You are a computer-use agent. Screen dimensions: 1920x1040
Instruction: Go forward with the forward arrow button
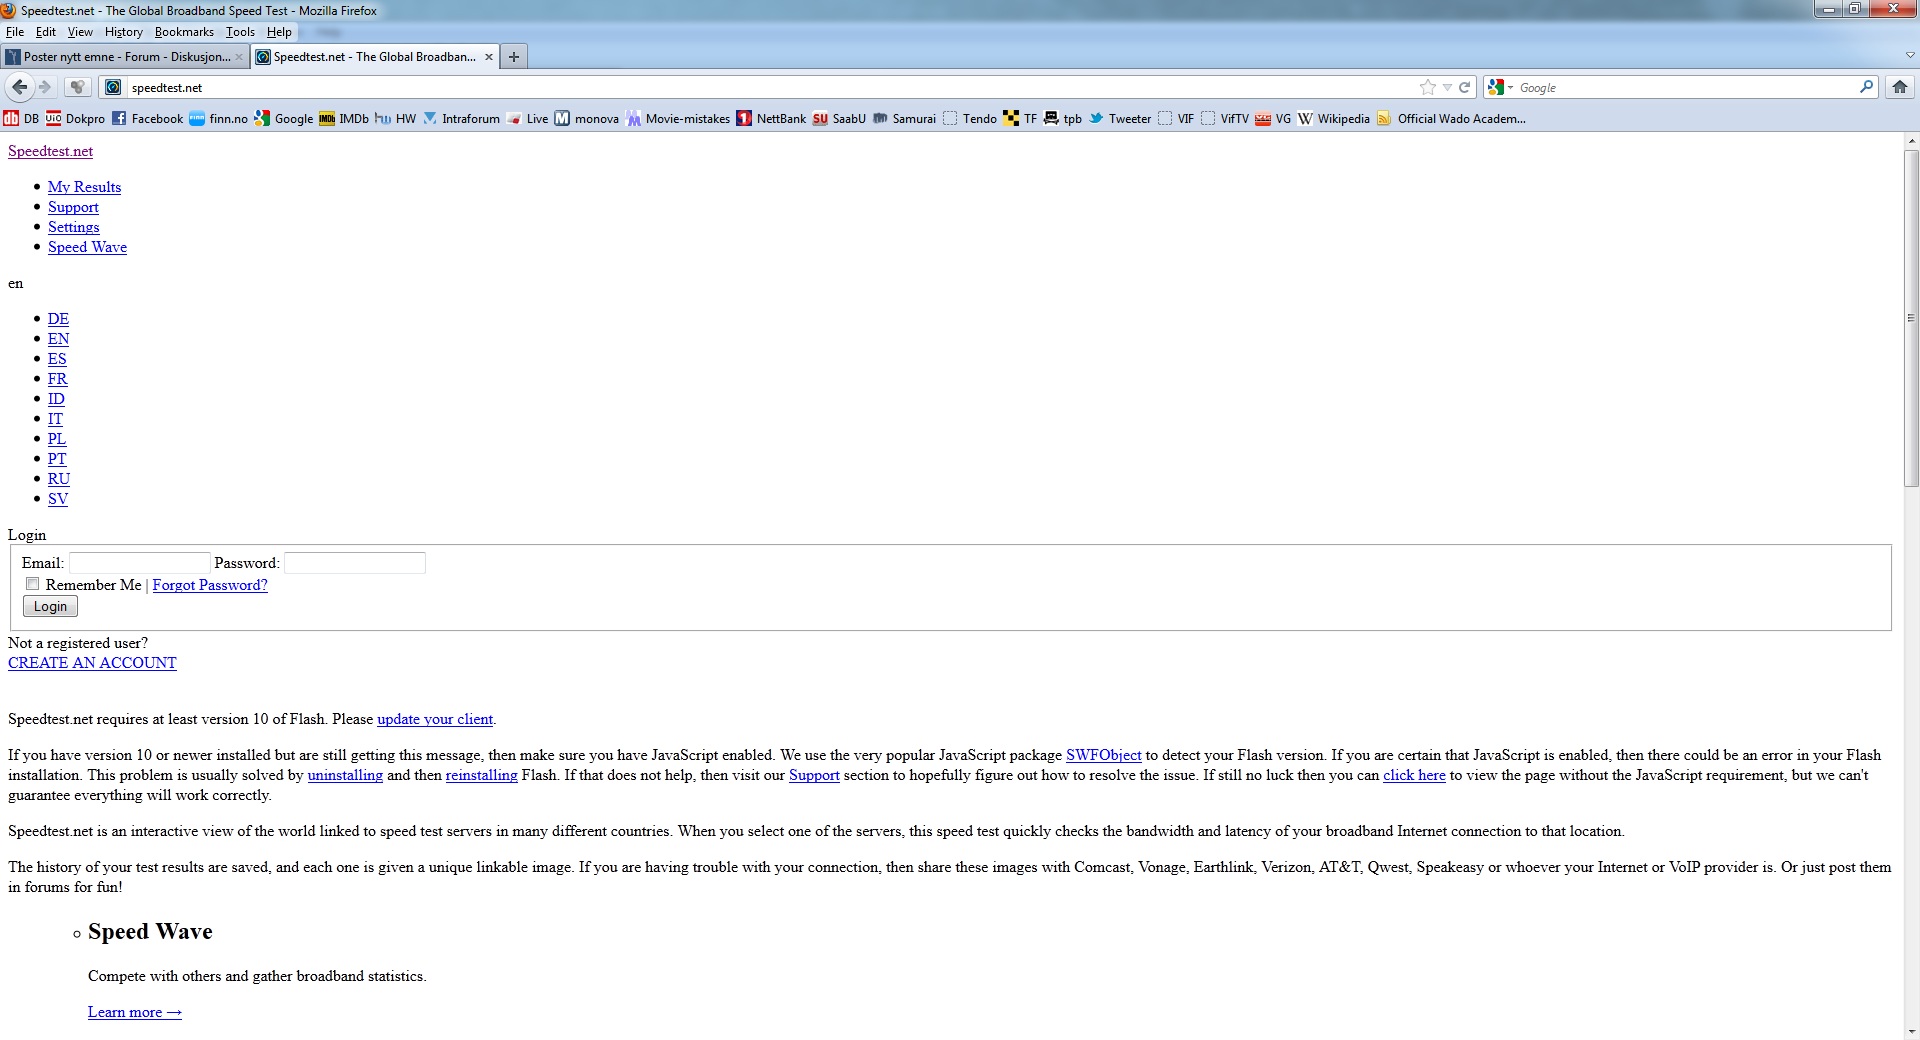point(45,87)
